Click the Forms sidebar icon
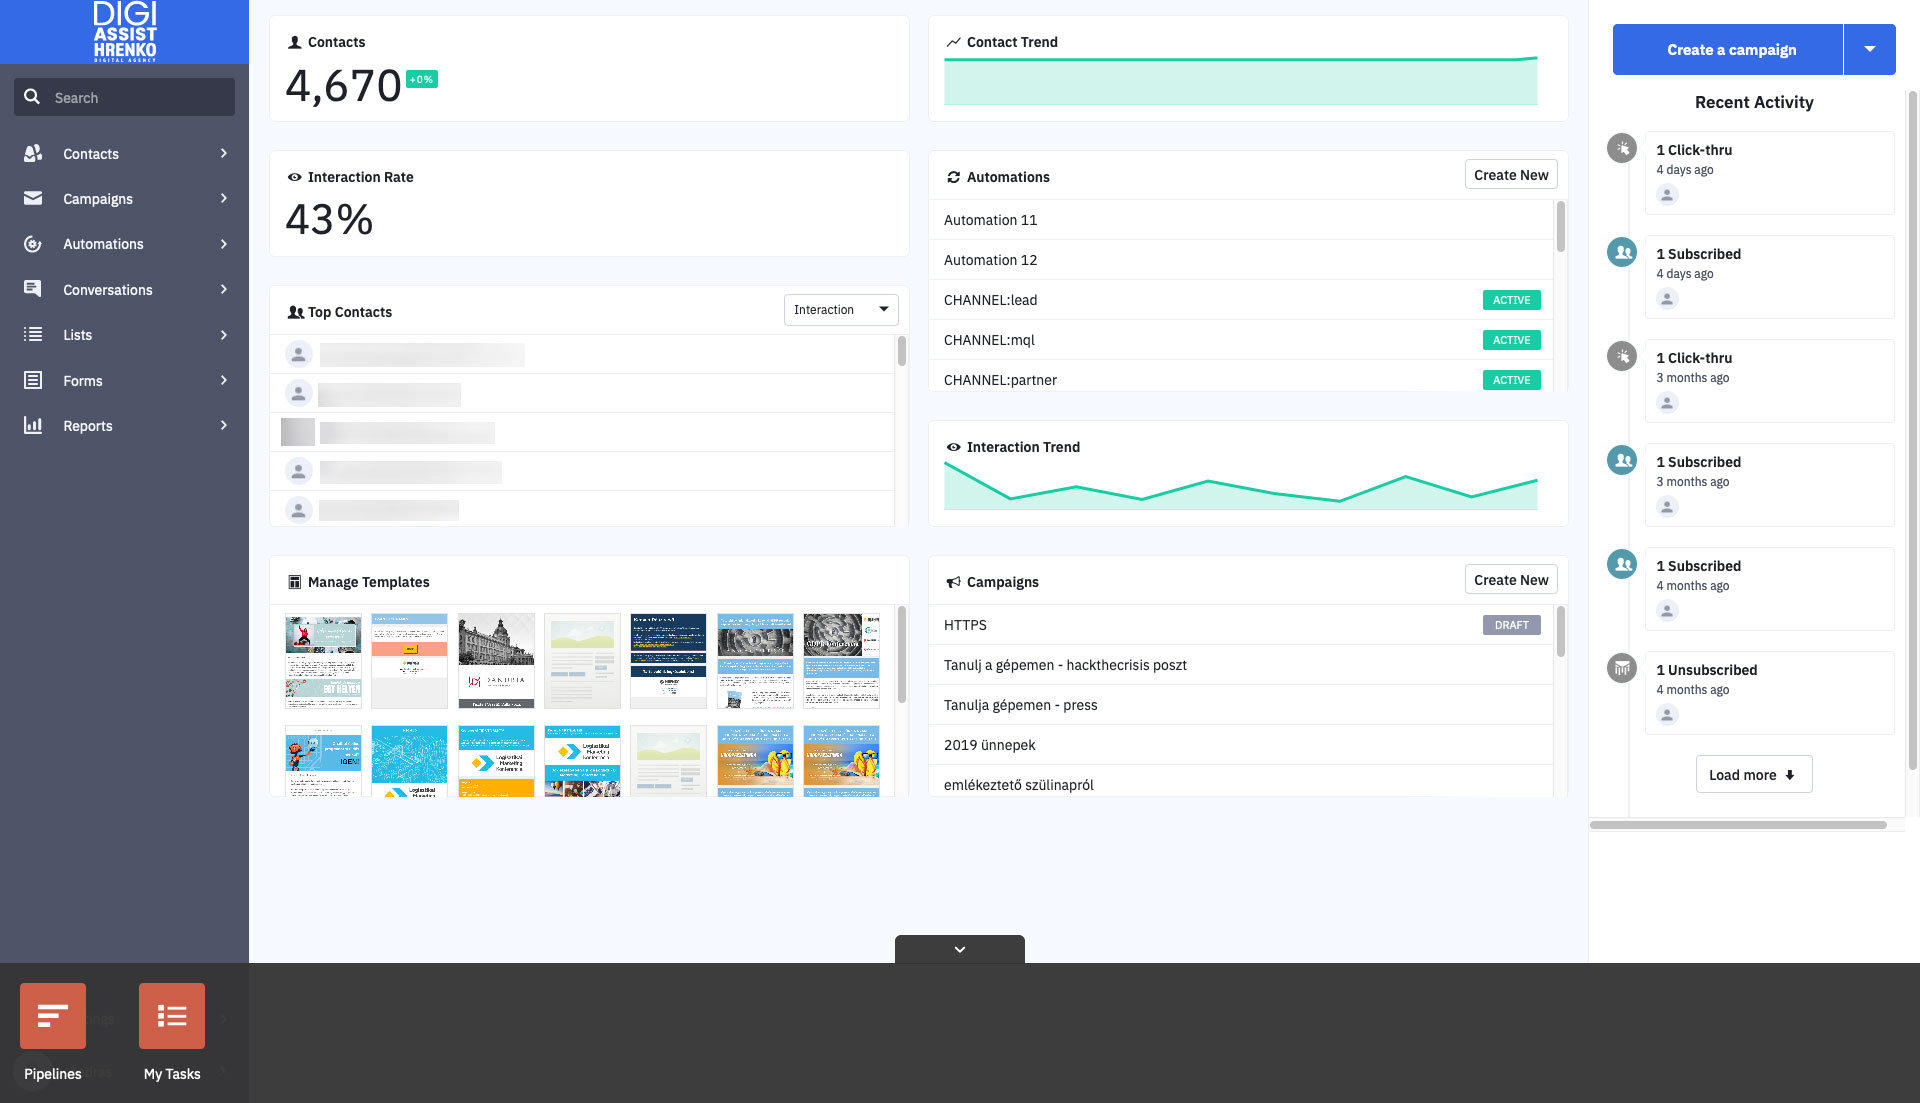Viewport: 1920px width, 1103px height. (x=33, y=380)
